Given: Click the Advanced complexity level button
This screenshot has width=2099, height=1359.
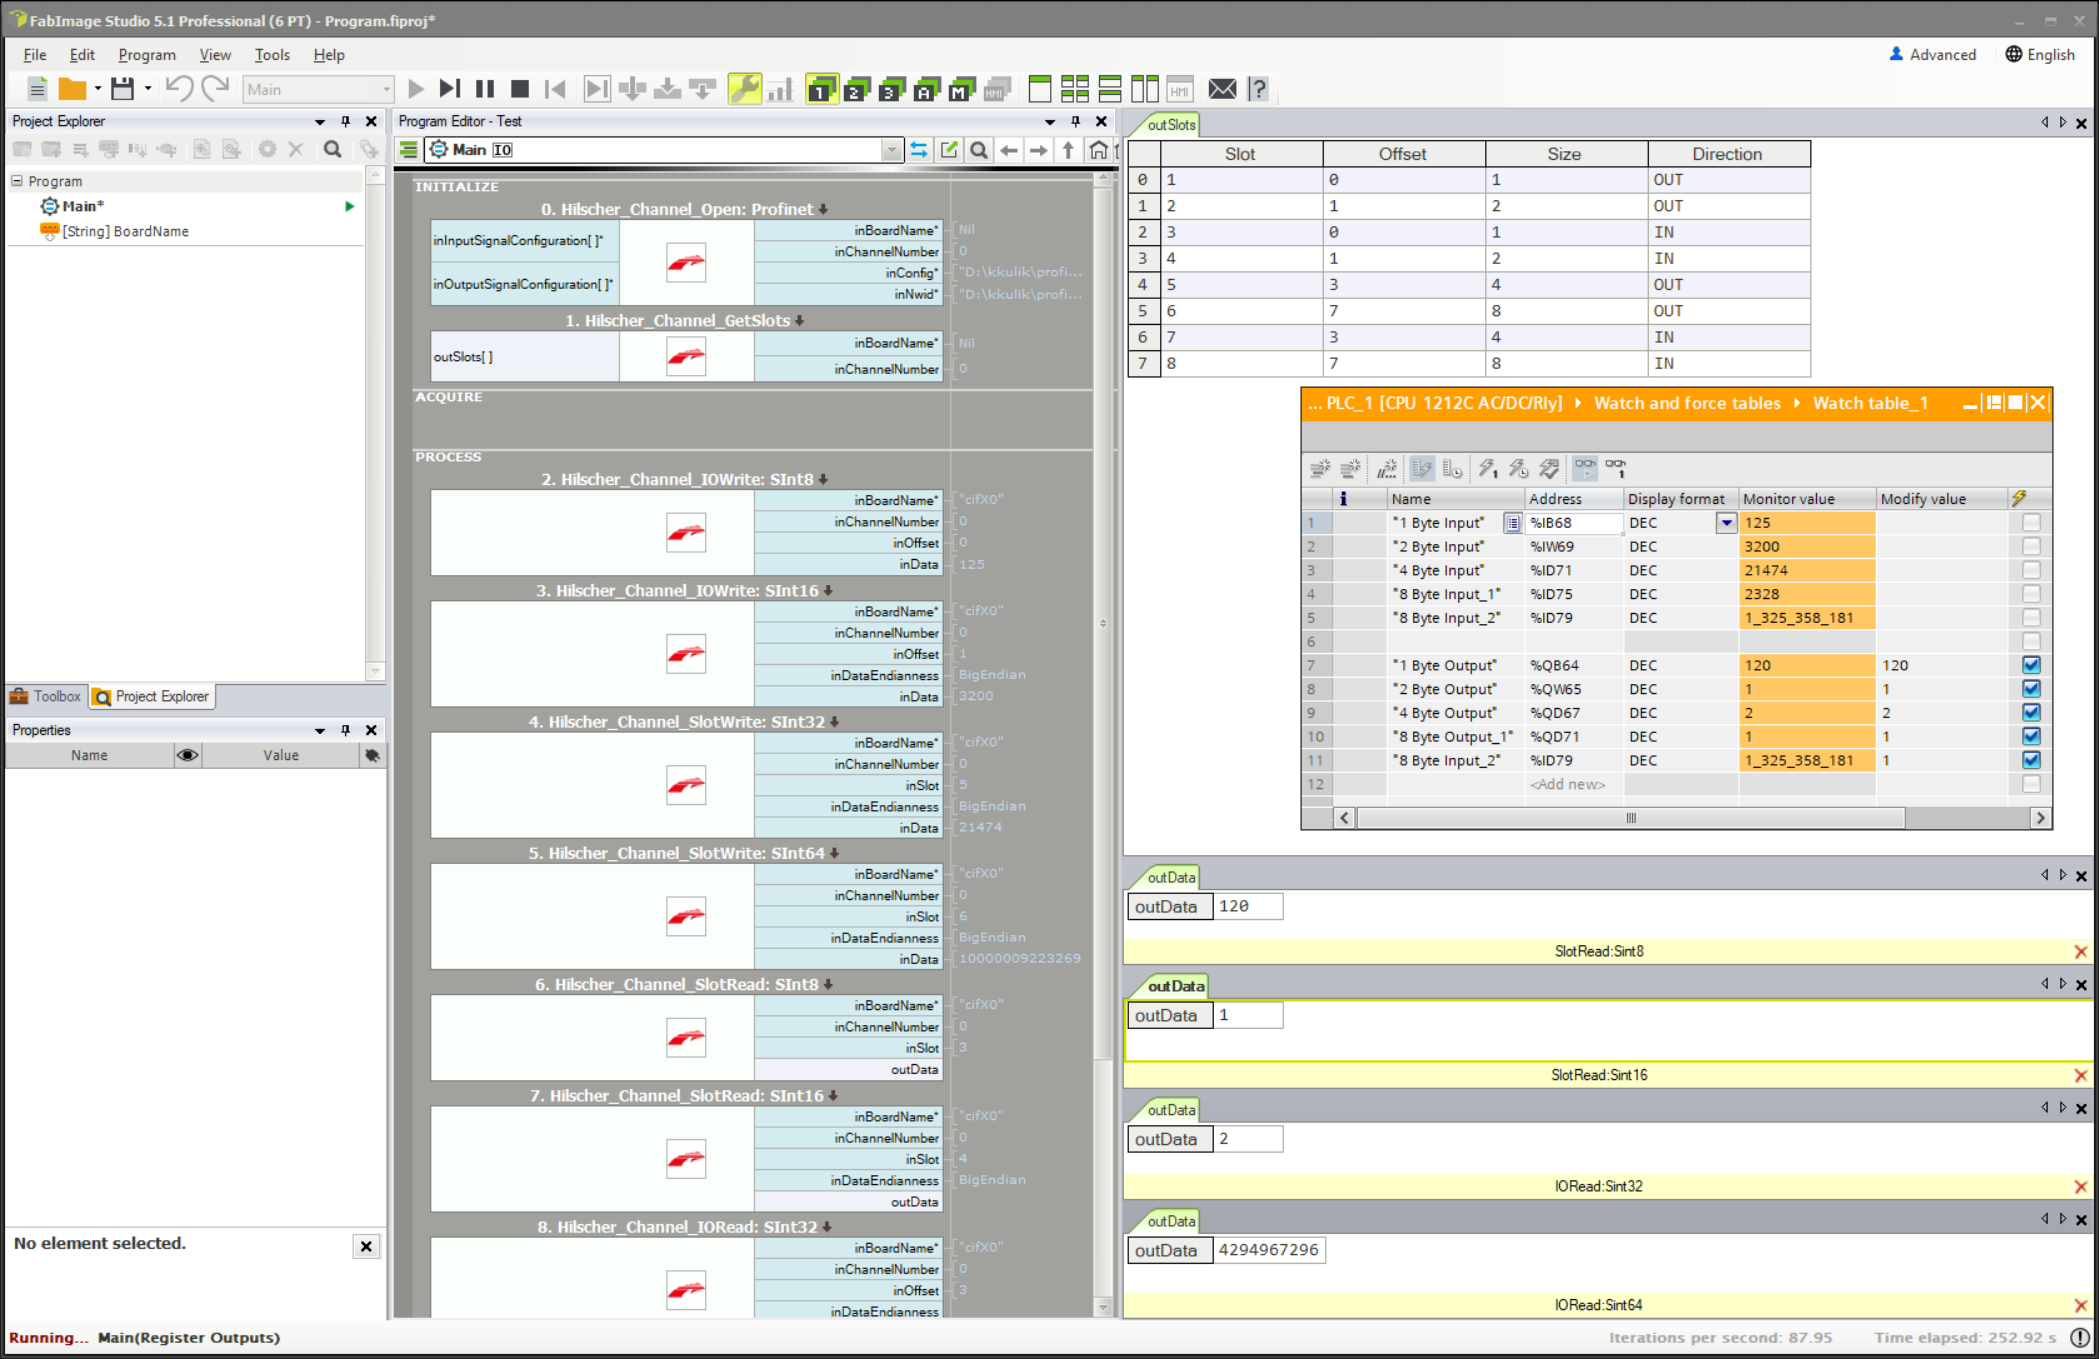Looking at the screenshot, I should pos(1932,55).
